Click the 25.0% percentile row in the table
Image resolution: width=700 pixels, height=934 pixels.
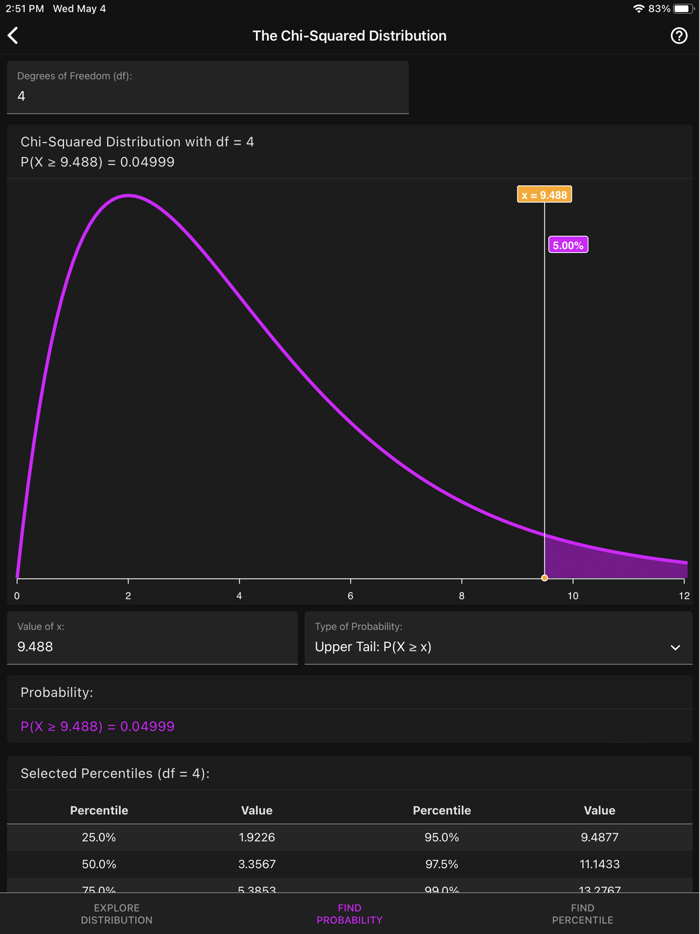[99, 837]
